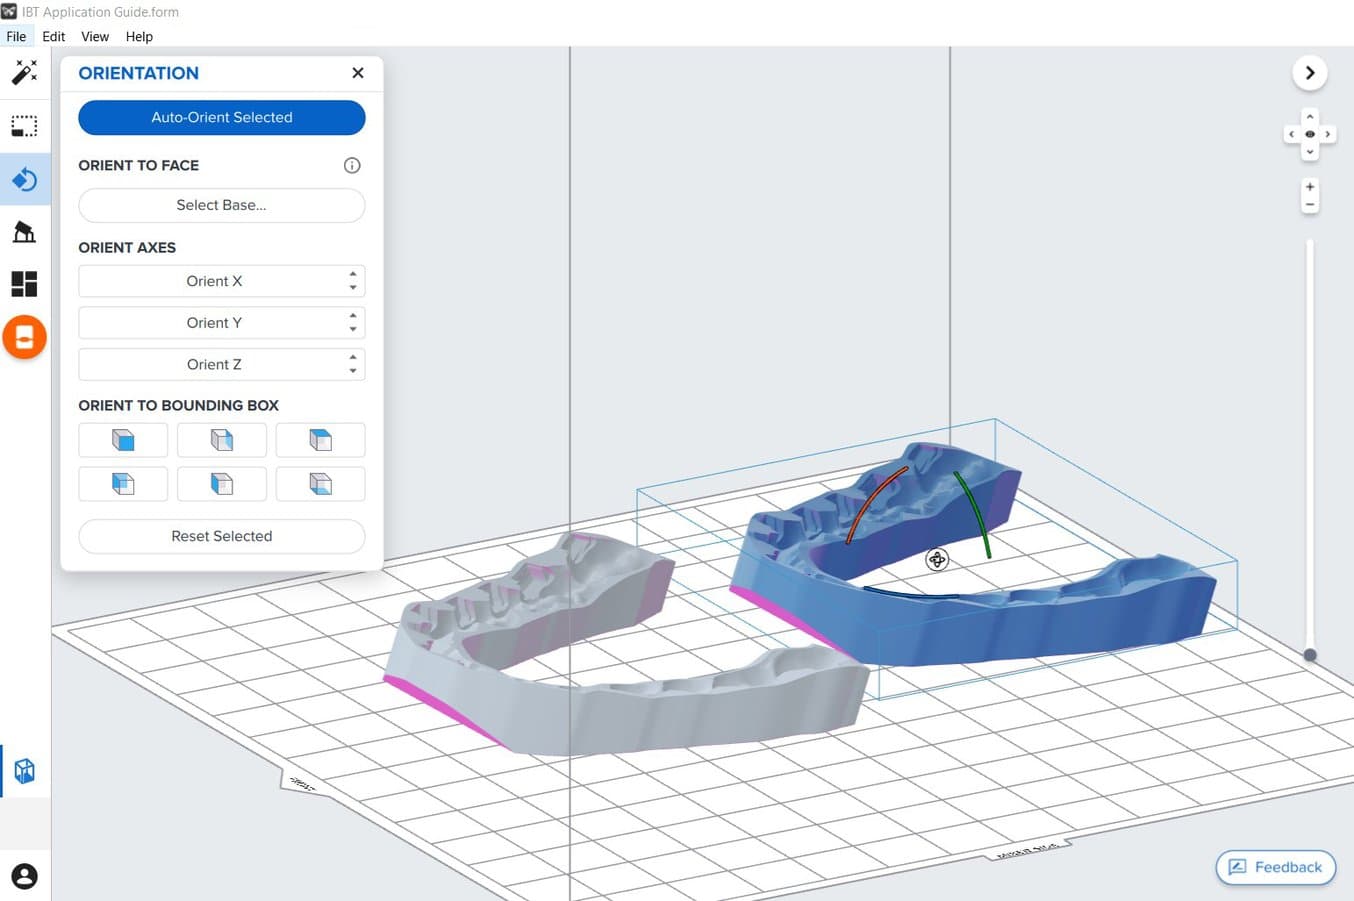Click the orange print button

24,337
